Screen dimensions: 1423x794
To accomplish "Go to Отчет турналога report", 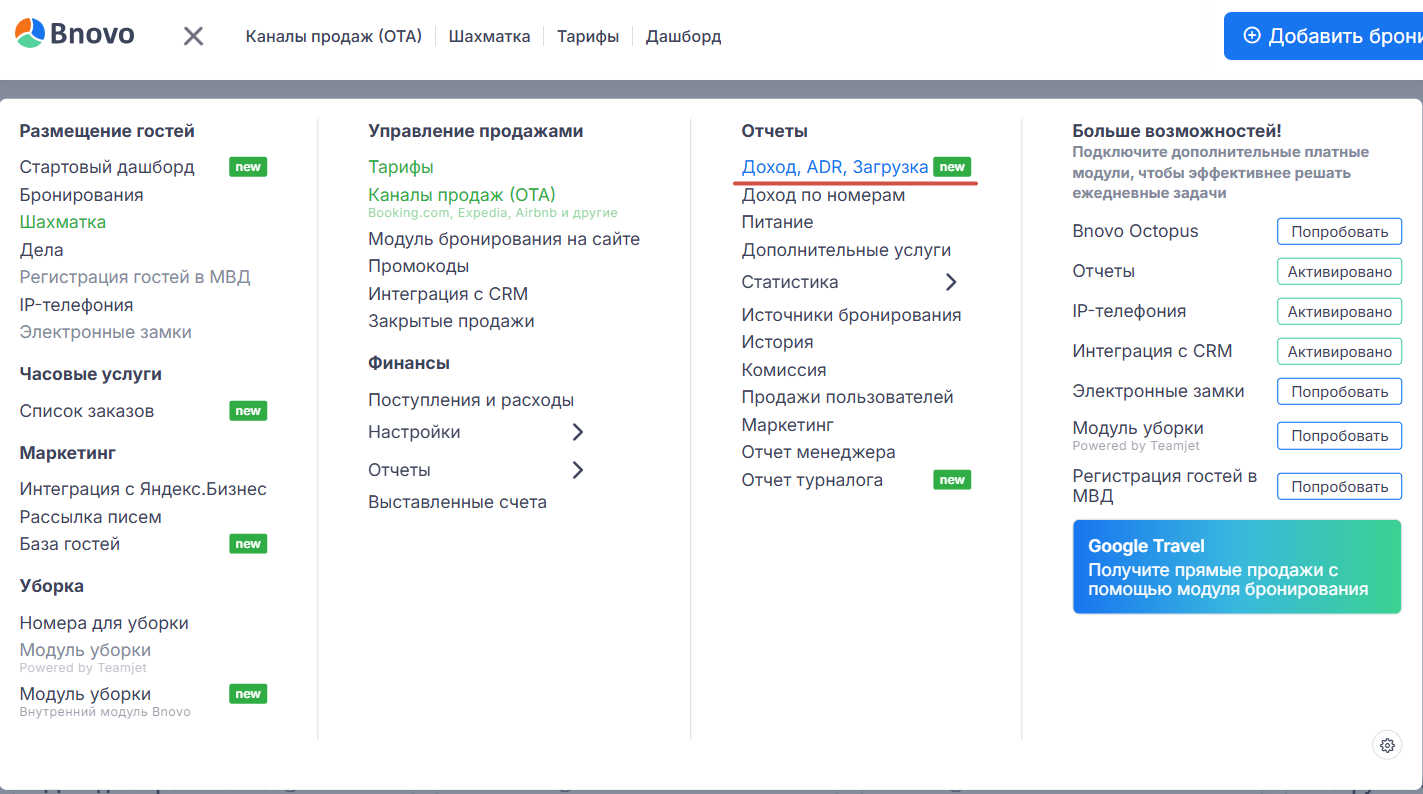I will [x=811, y=480].
